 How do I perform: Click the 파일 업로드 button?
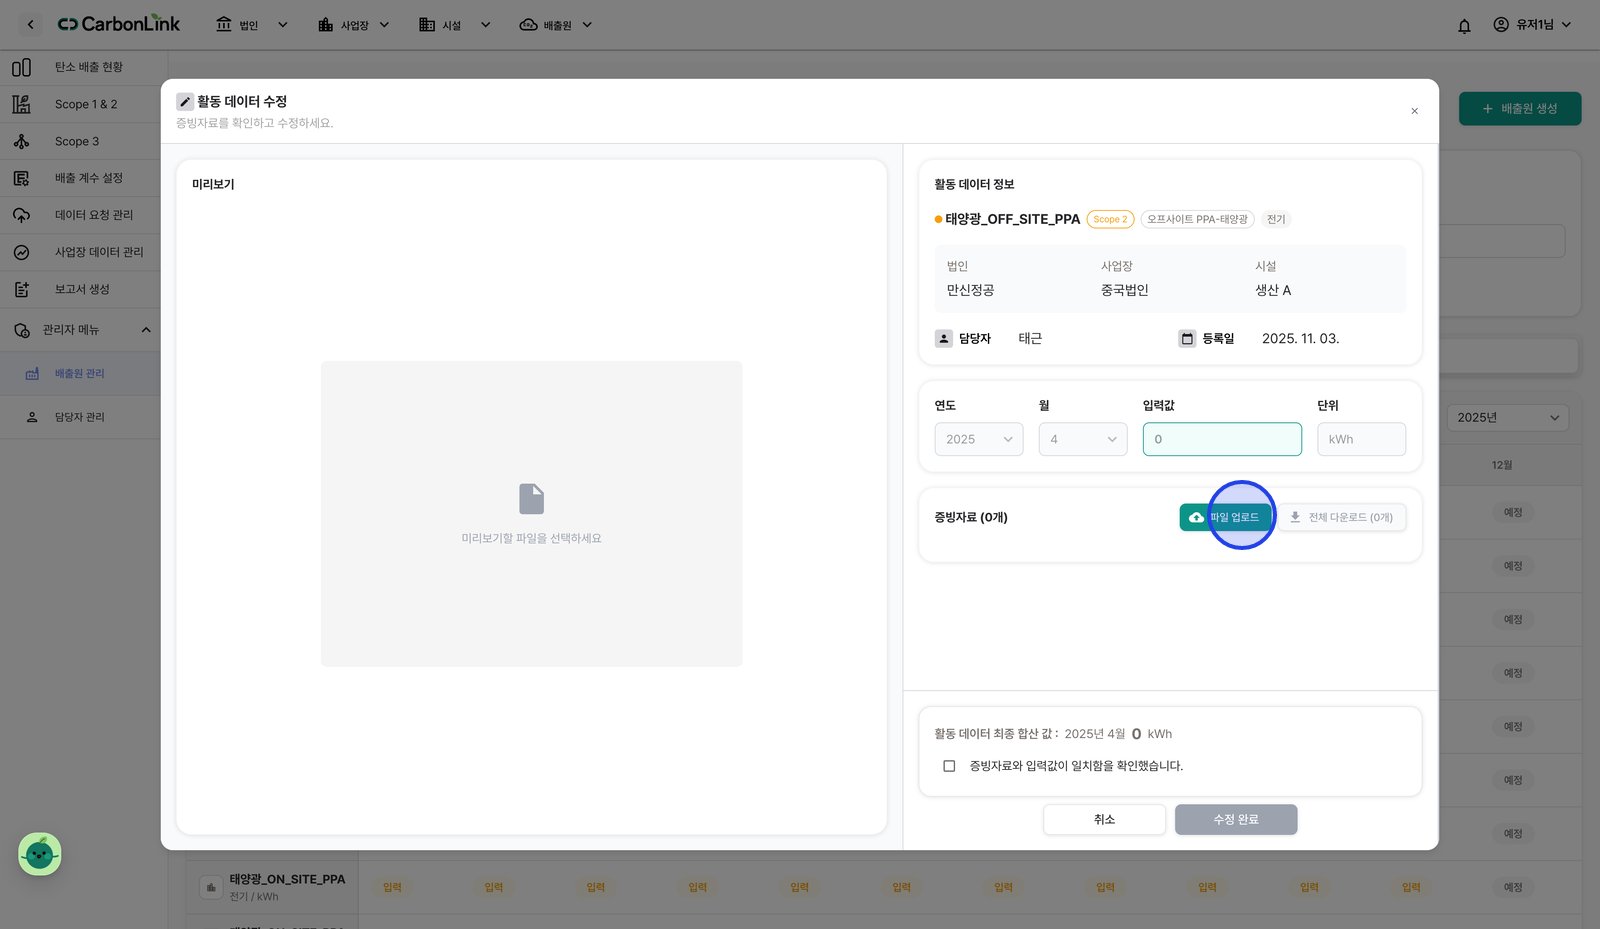pos(1226,517)
